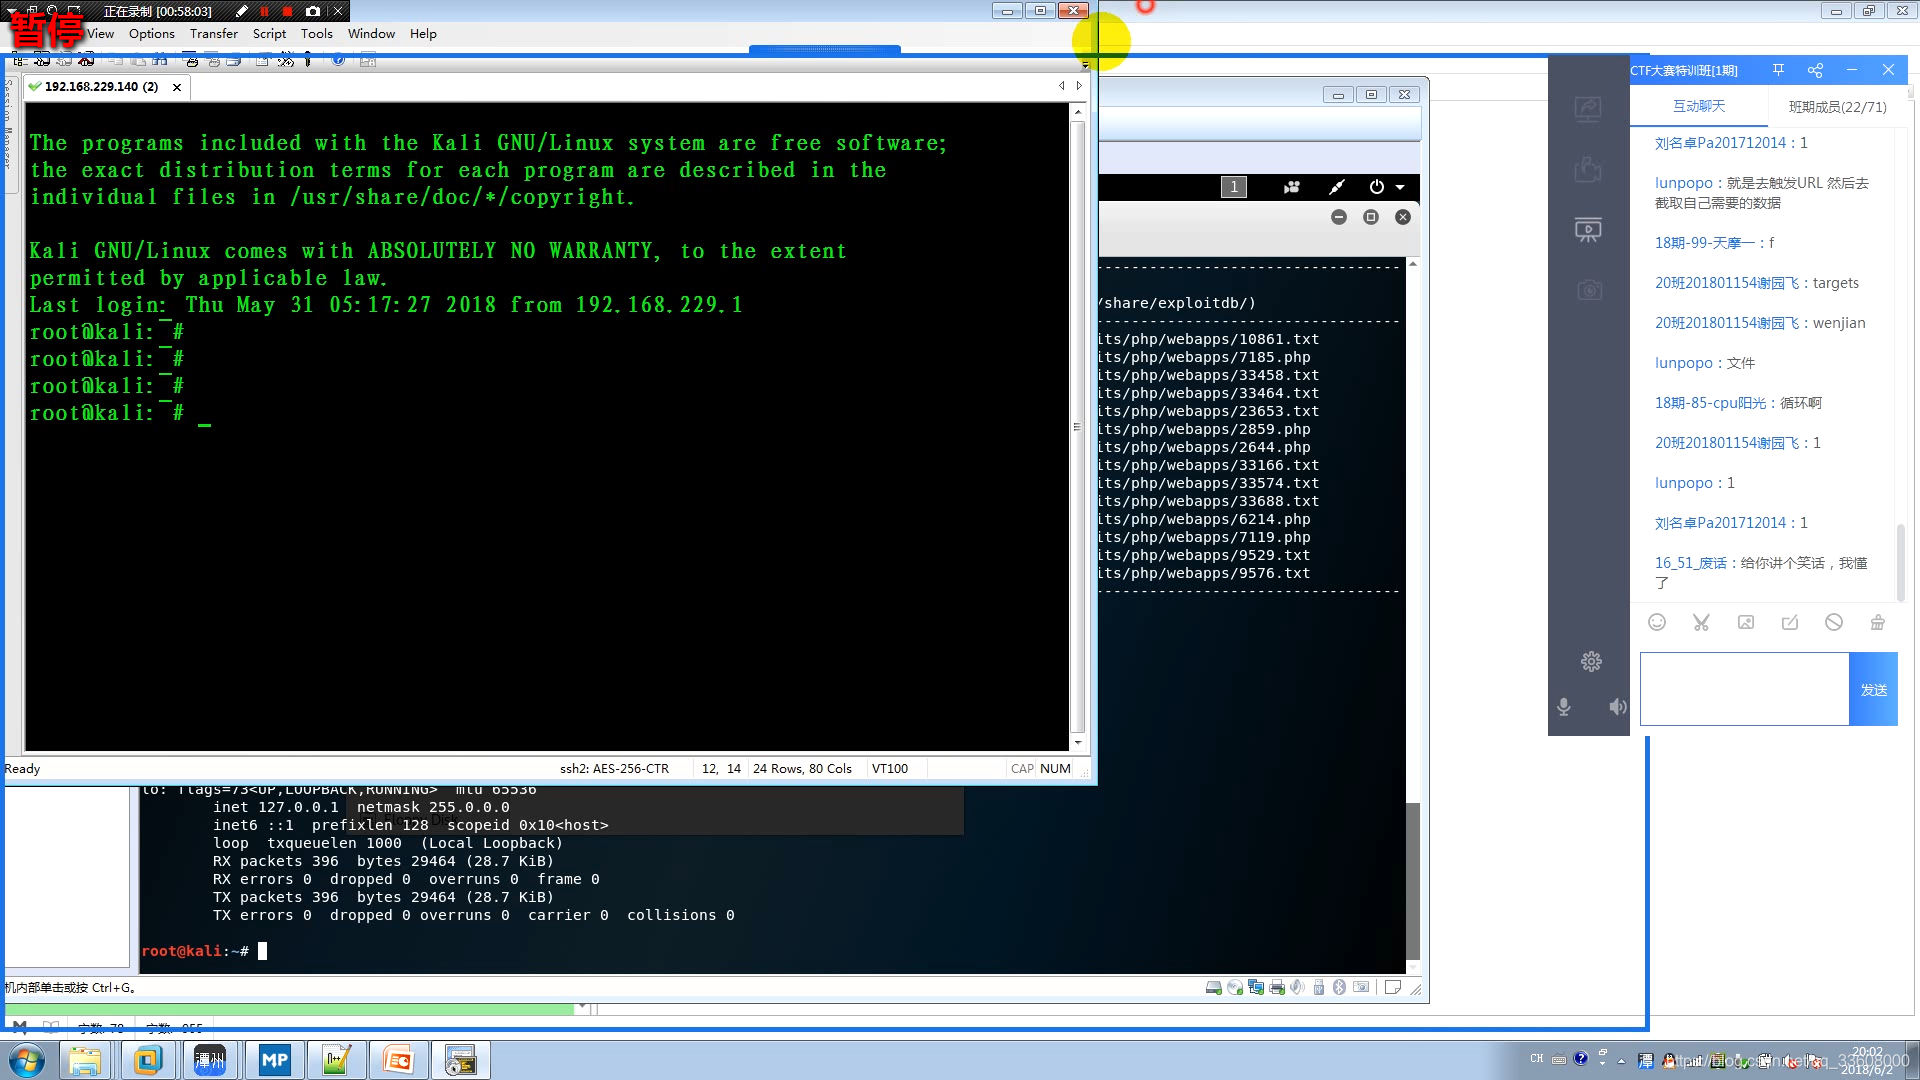Stop the screen recording

[x=288, y=11]
